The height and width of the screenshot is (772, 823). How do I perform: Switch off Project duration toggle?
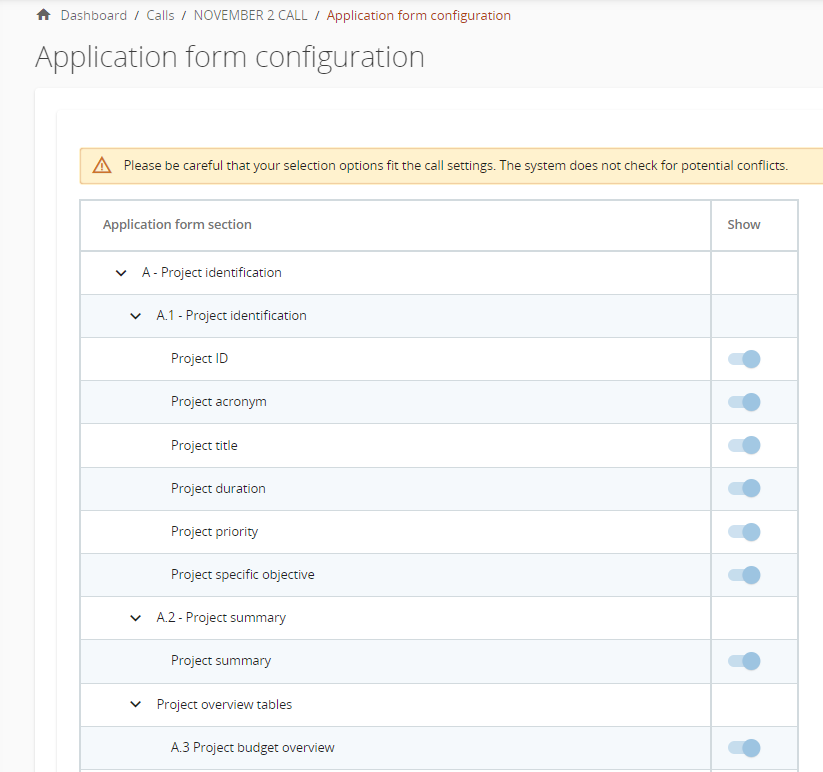pyautogui.click(x=744, y=489)
